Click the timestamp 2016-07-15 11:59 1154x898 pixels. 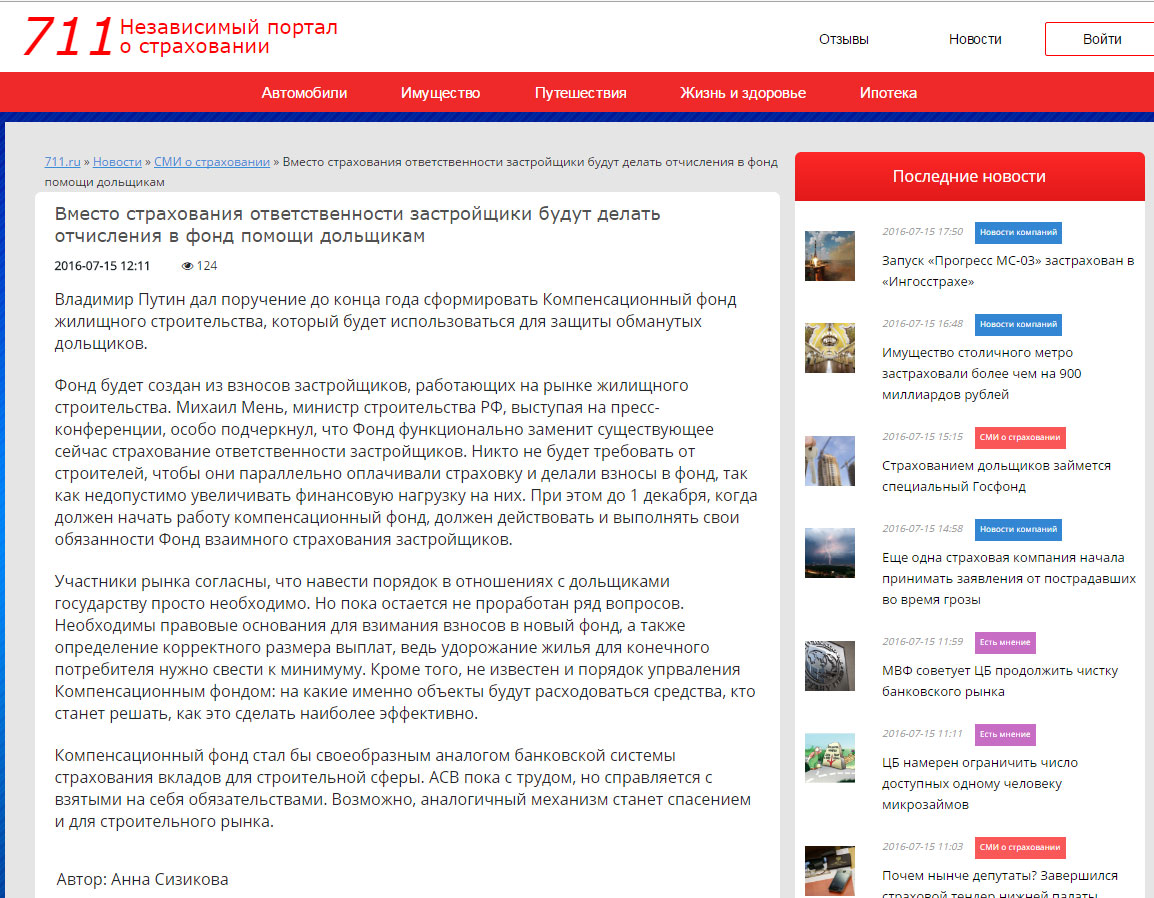922,642
